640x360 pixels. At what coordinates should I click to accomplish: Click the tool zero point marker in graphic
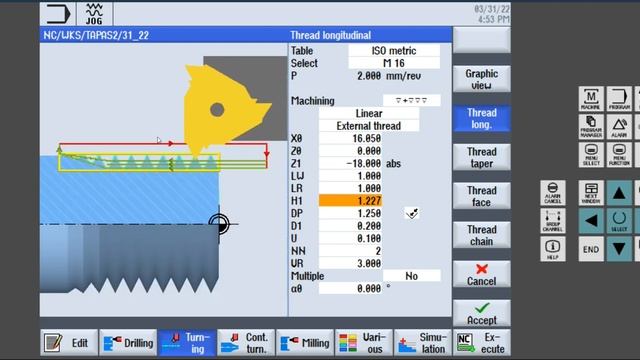[219, 224]
